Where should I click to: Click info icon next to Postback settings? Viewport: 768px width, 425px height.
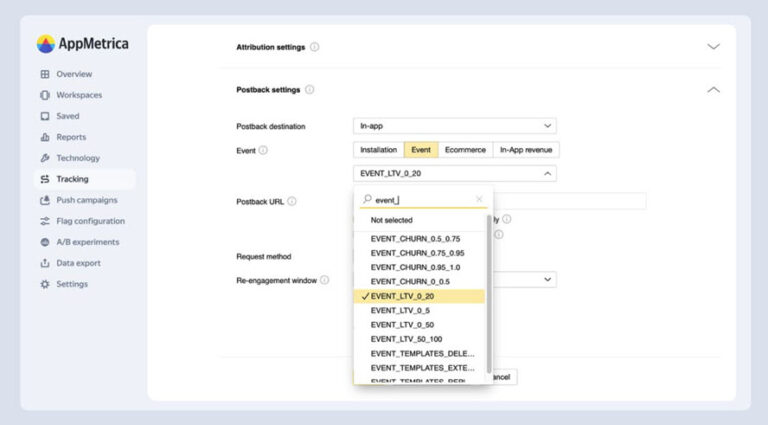pyautogui.click(x=309, y=90)
